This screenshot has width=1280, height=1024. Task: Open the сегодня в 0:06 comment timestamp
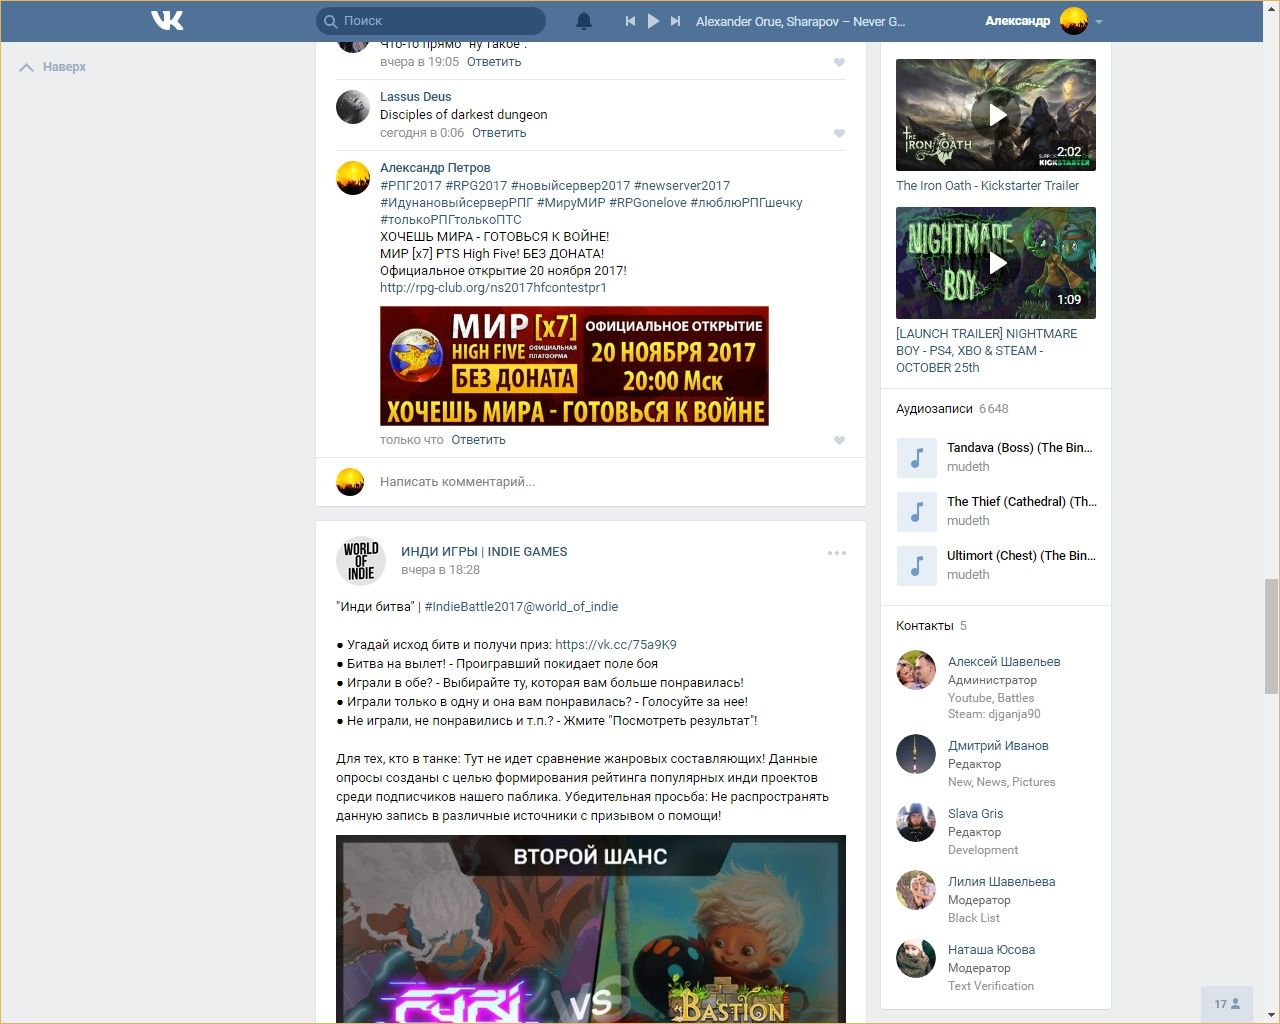(x=422, y=133)
